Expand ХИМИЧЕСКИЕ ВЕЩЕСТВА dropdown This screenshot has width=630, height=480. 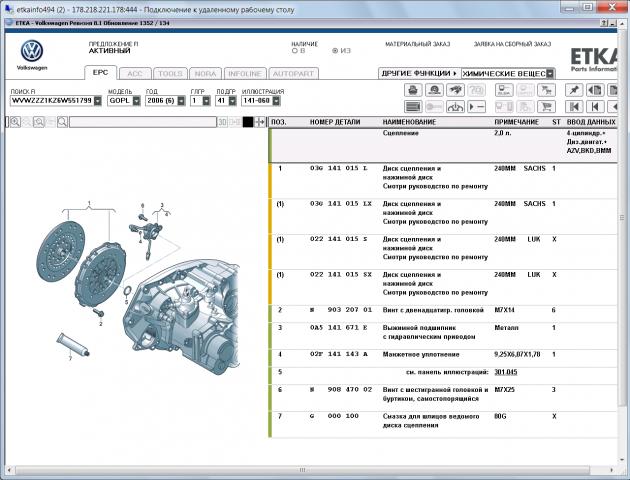[x=550, y=74]
